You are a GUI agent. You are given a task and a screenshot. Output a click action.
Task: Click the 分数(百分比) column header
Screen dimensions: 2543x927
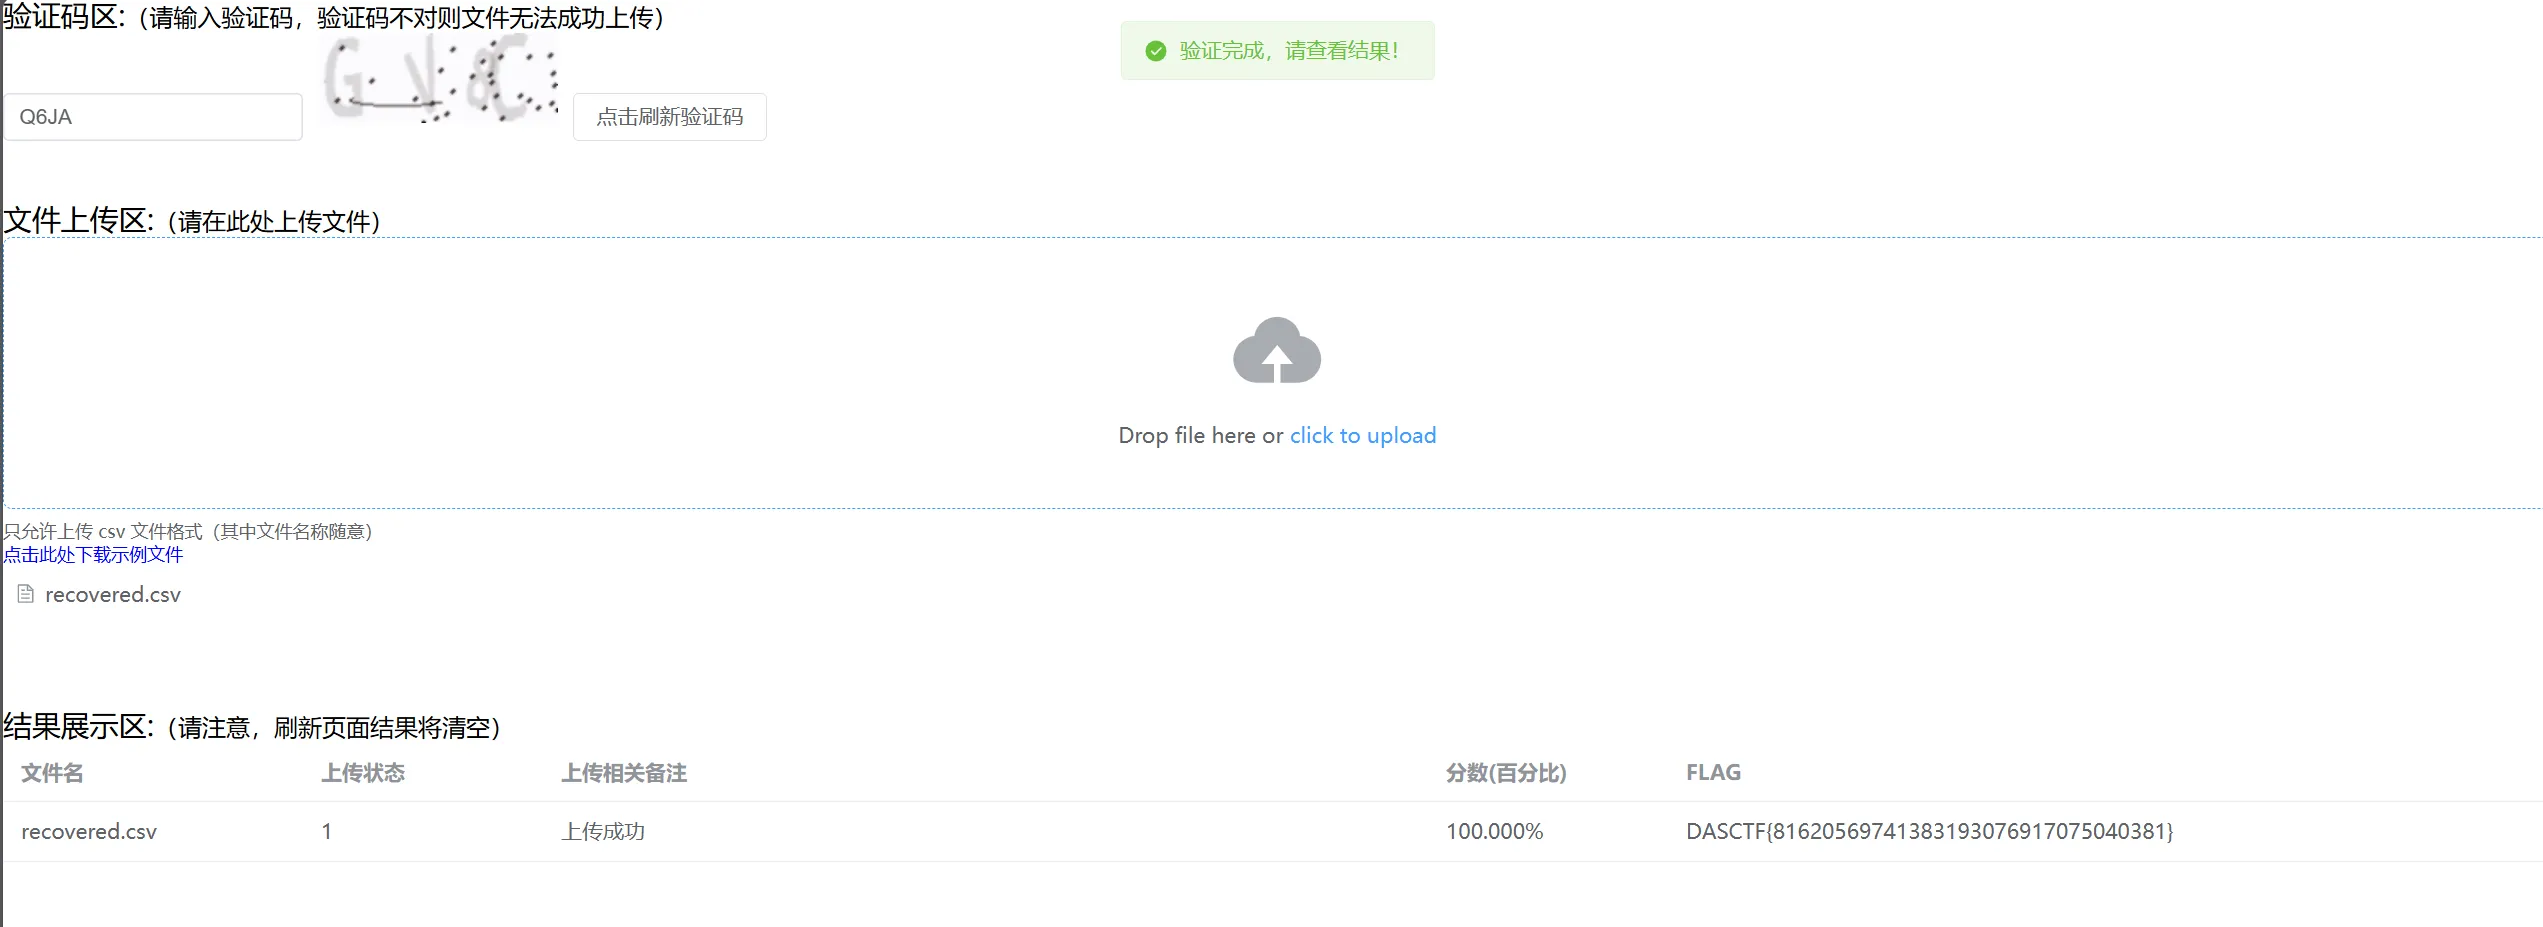point(1506,773)
